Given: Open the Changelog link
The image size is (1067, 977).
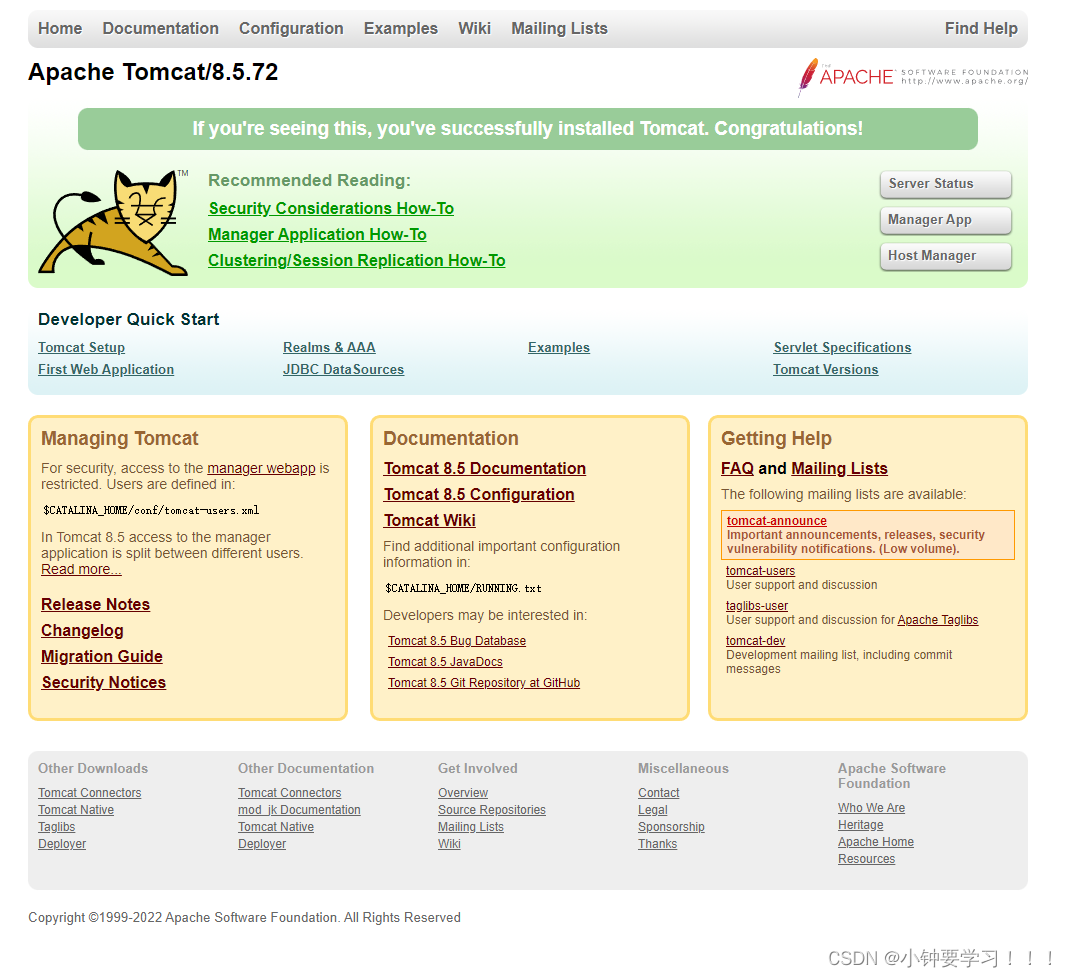Looking at the screenshot, I should pyautogui.click(x=82, y=631).
